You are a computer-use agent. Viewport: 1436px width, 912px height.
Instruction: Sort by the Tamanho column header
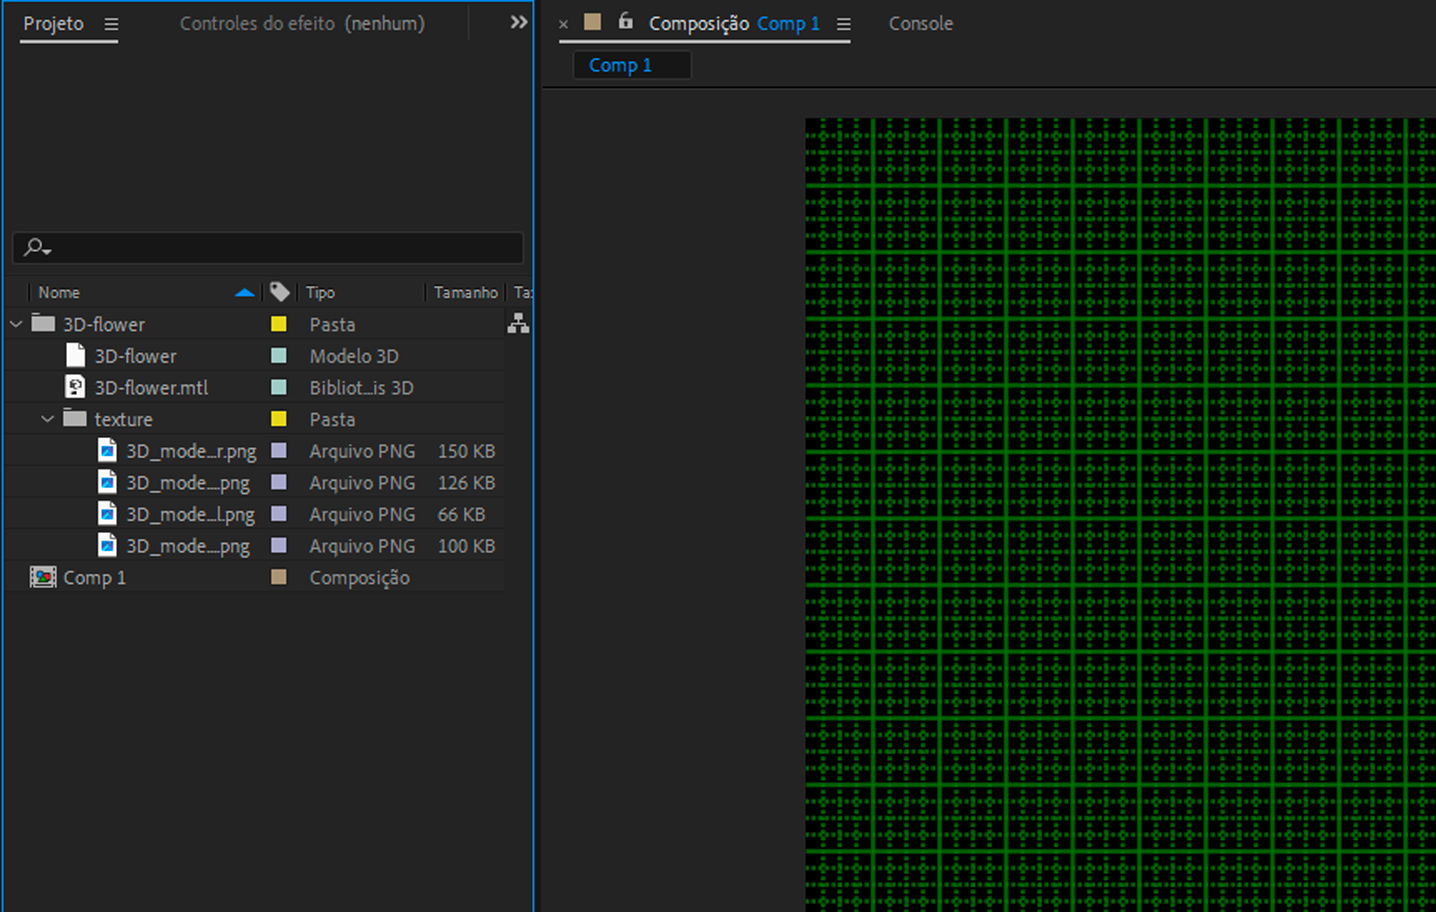tap(465, 292)
